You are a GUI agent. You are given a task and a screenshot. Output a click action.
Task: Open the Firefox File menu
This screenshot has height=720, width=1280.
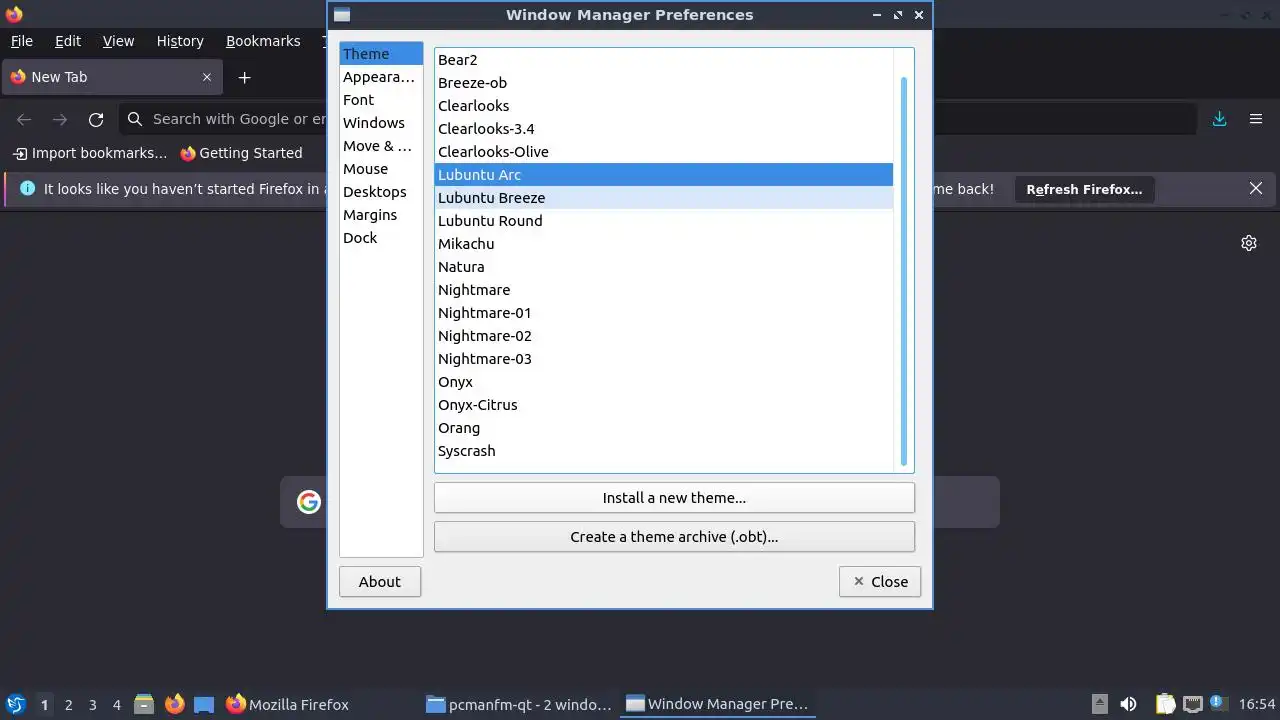point(21,41)
